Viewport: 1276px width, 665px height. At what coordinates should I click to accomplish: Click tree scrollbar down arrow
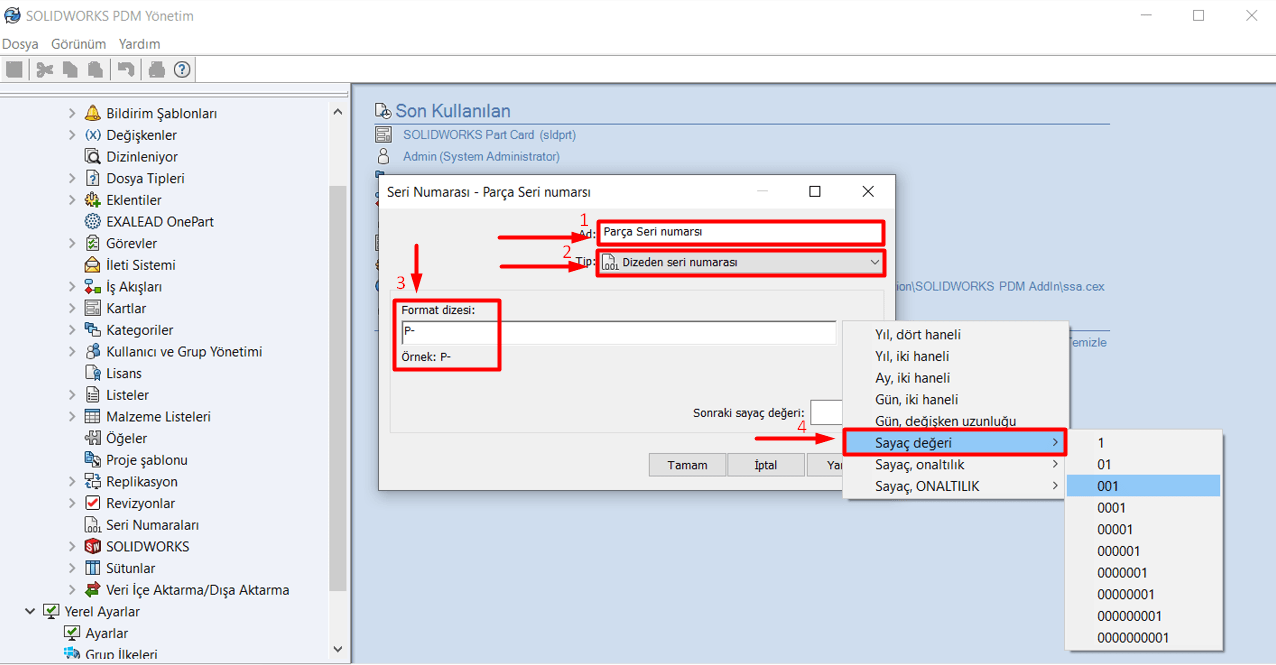338,649
